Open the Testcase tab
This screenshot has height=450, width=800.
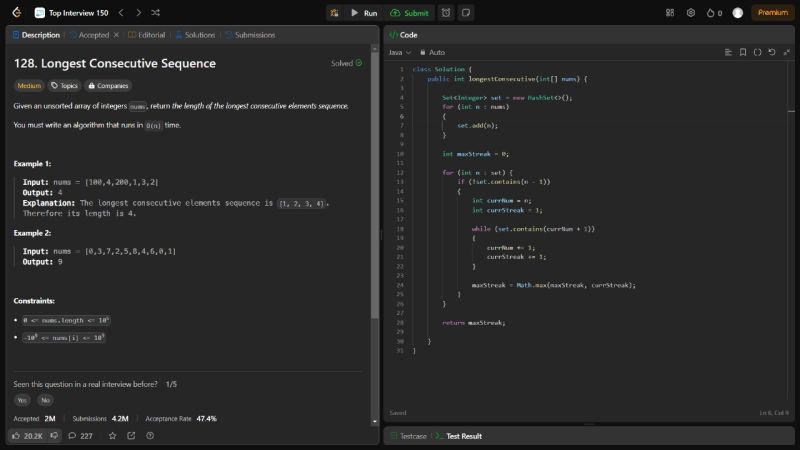[408, 436]
